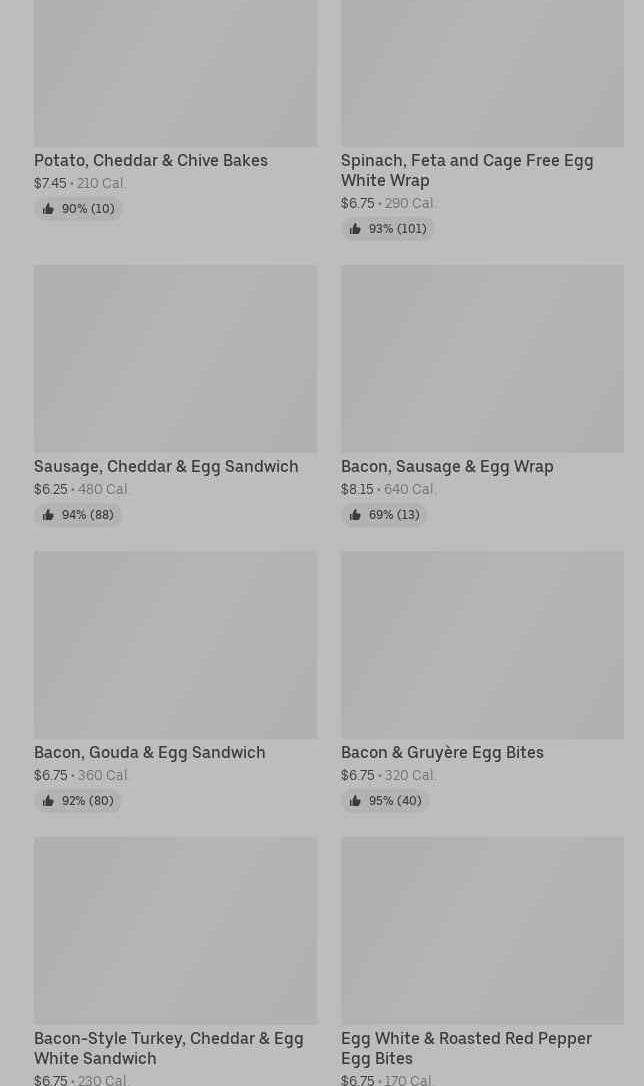Click thumbs-up icon under Spinach, Feta Egg White Wrap
Image resolution: width=644 pixels, height=1086 pixels.
355,229
